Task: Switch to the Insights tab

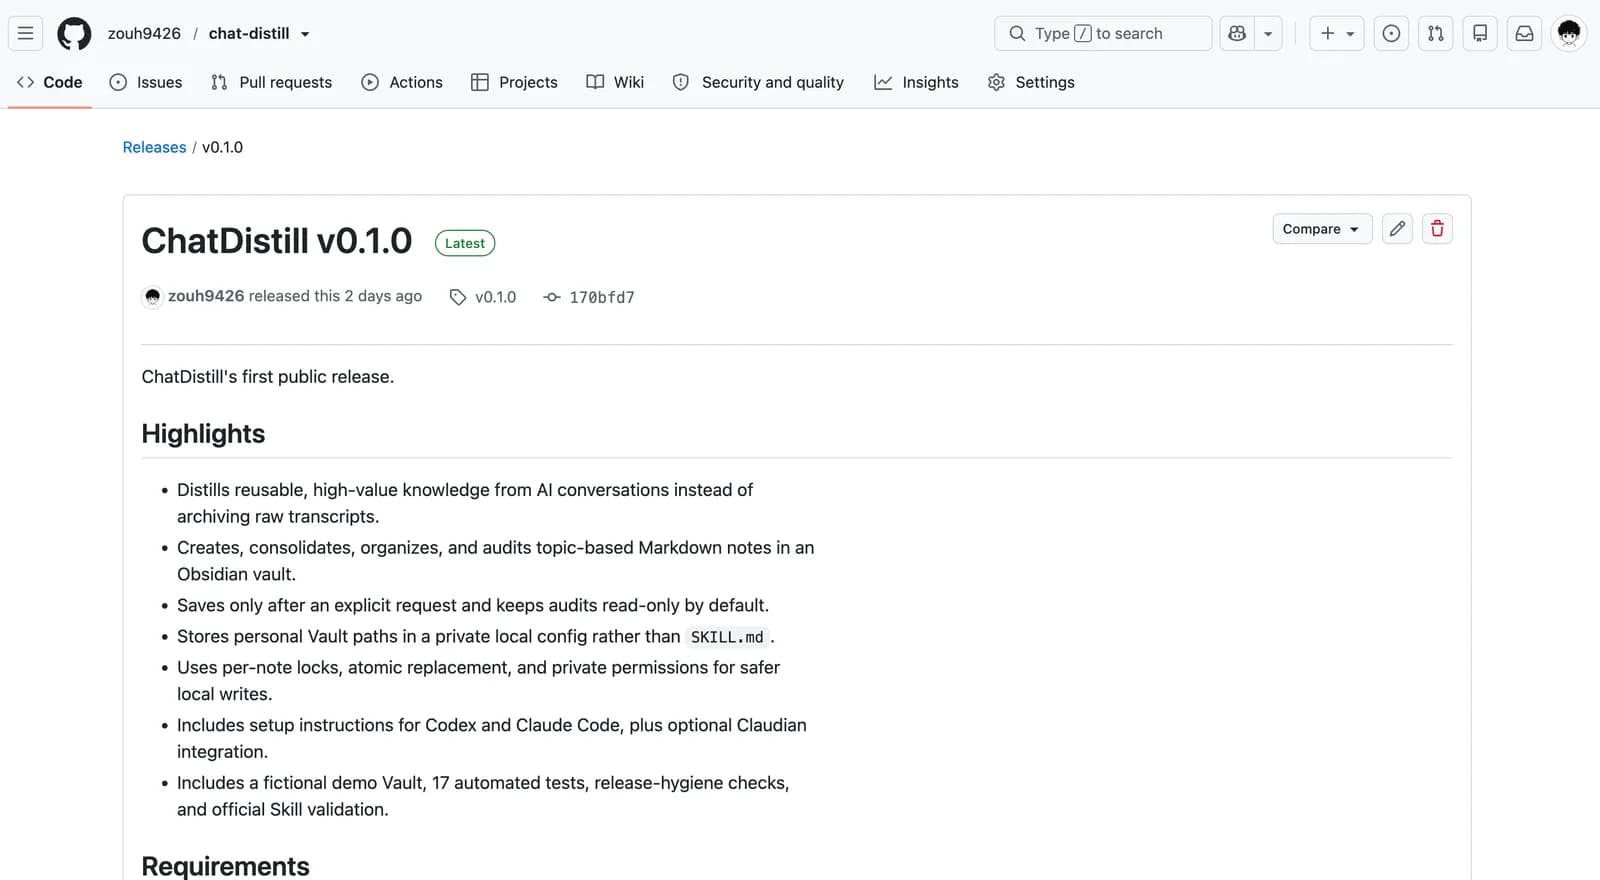Action: pos(916,82)
